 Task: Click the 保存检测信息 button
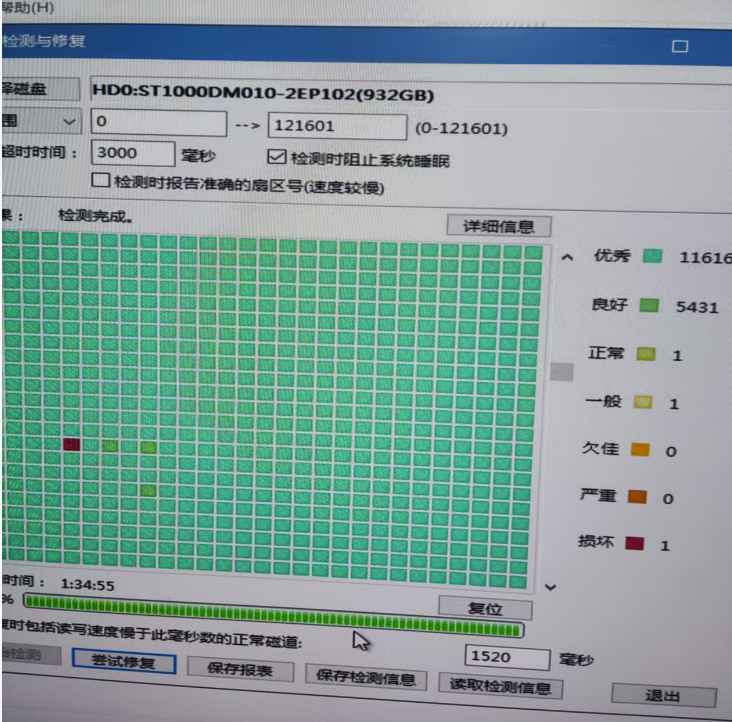click(x=366, y=677)
